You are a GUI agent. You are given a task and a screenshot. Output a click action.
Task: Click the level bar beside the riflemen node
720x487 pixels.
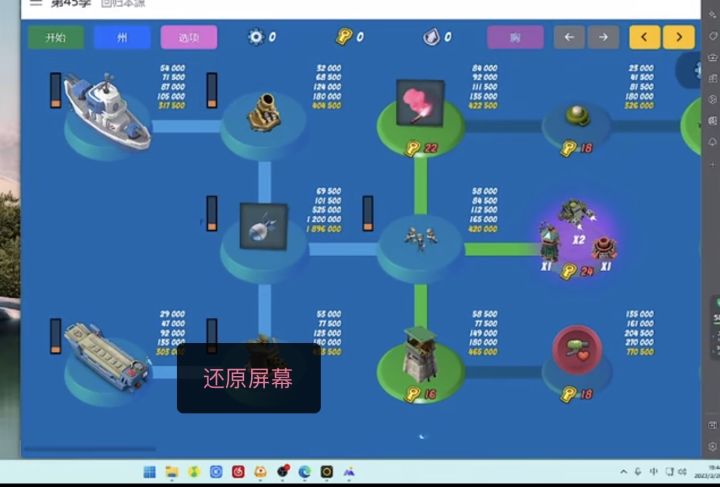point(368,213)
